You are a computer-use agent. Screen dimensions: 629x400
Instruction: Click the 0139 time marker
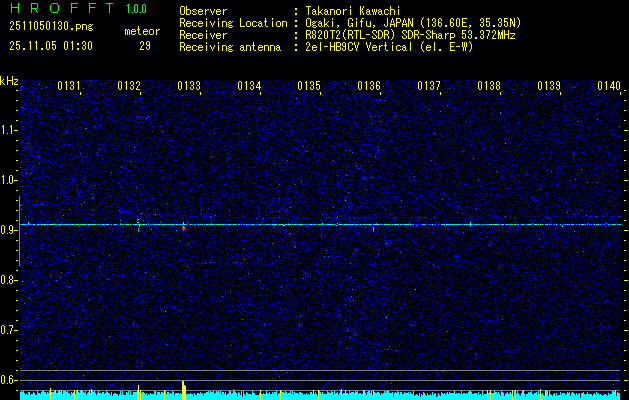click(x=549, y=85)
